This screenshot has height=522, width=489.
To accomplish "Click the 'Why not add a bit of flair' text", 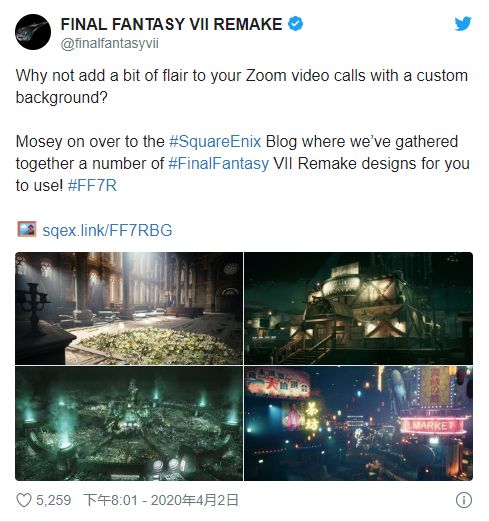I will click(115, 75).
